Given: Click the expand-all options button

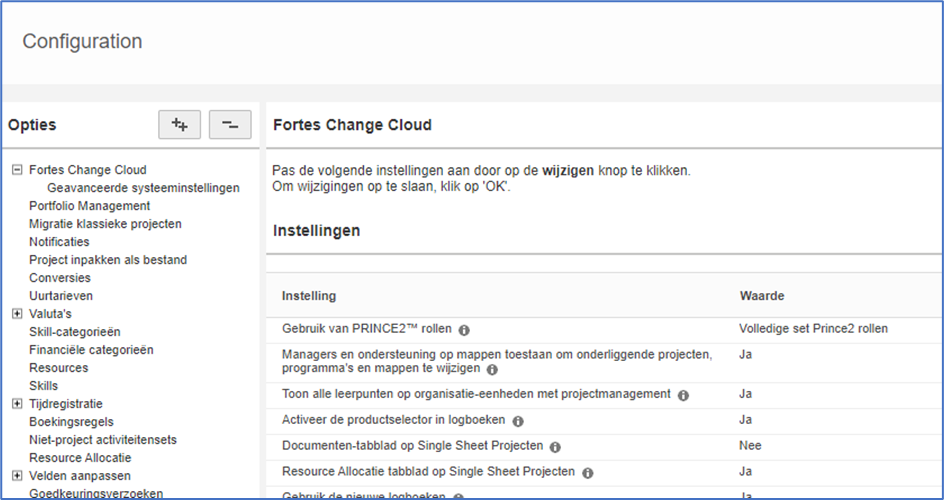Looking at the screenshot, I should pos(179,125).
